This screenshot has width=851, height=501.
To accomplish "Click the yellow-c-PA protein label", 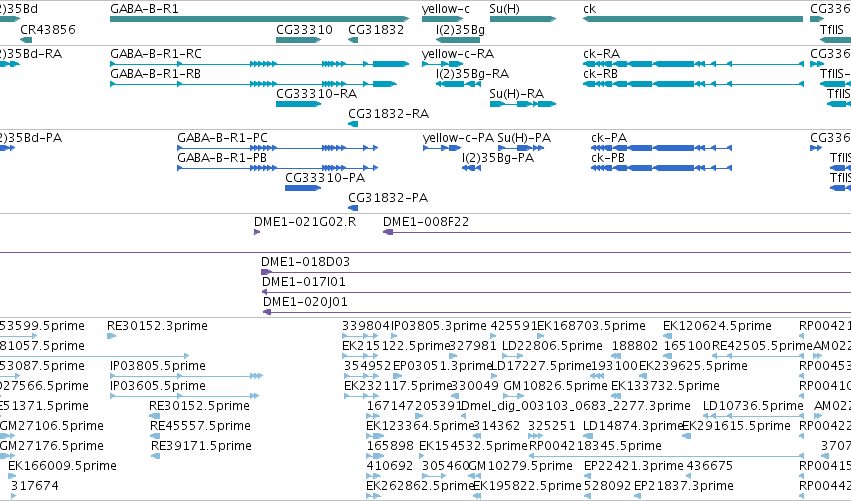I will click(458, 138).
